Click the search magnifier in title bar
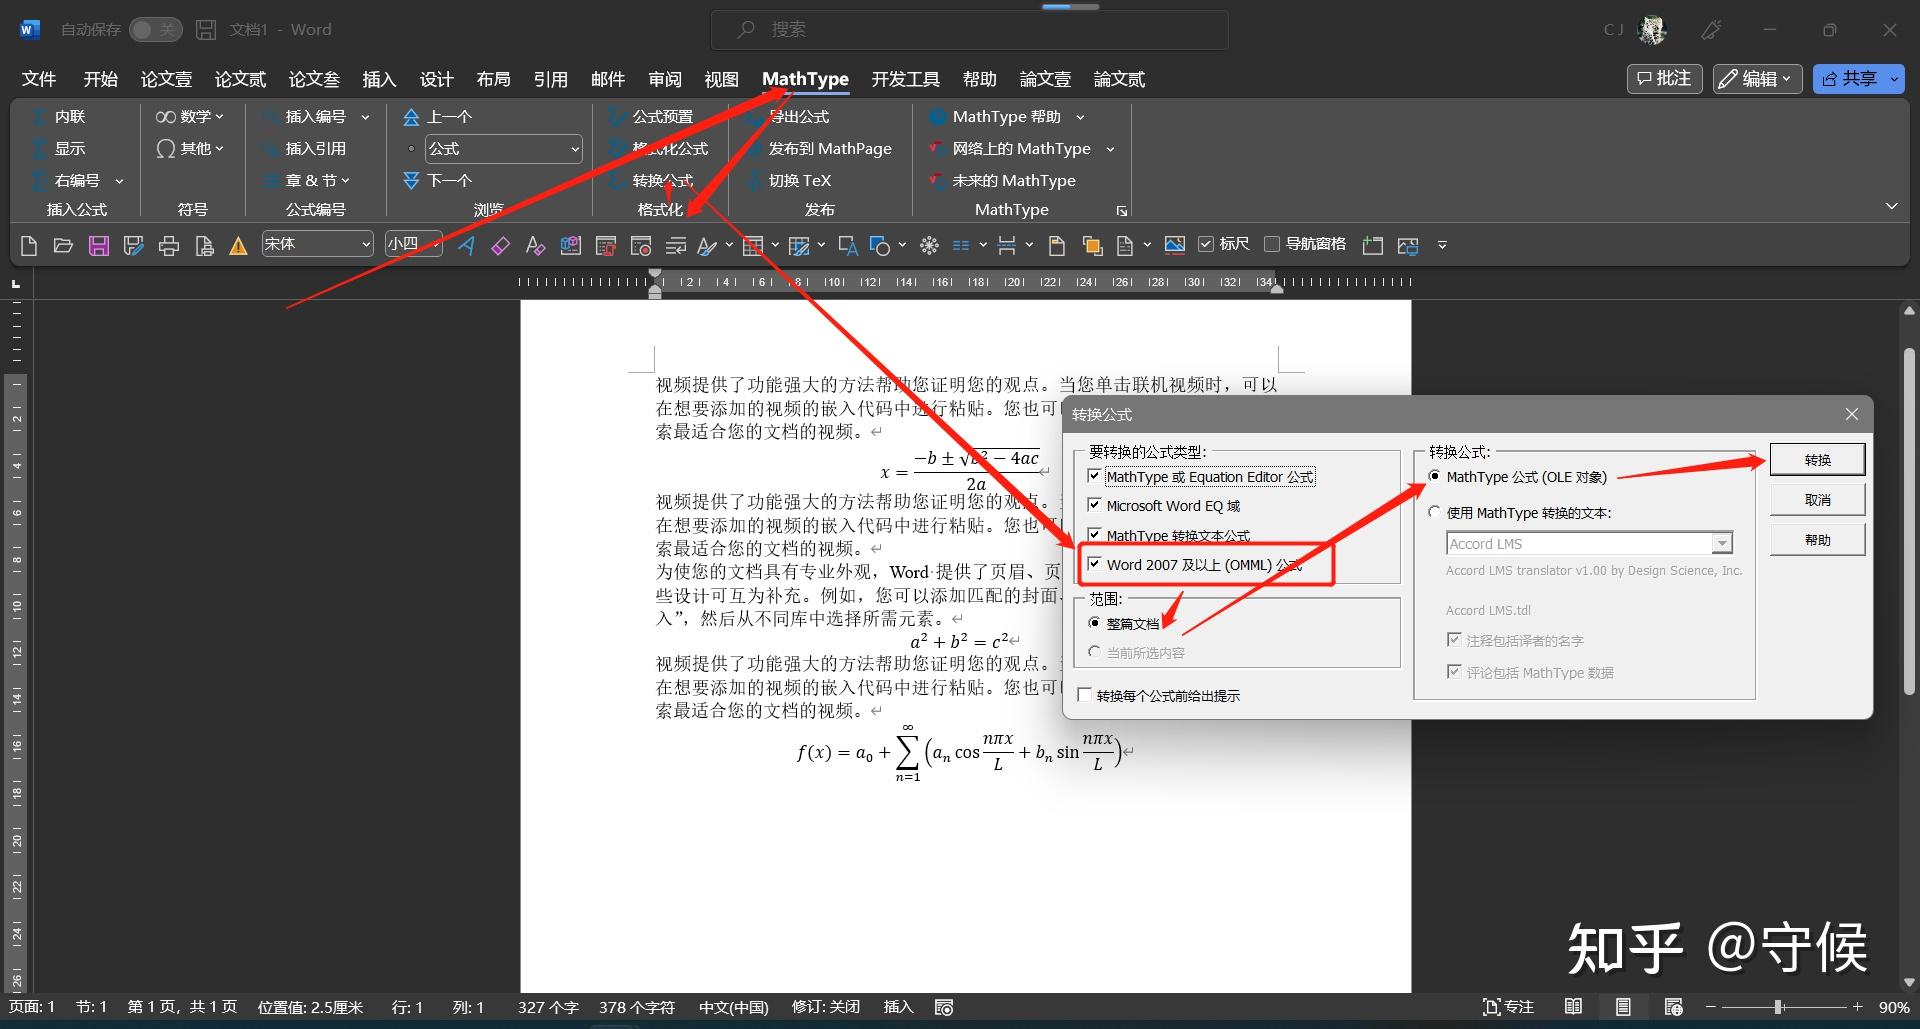The height and width of the screenshot is (1029, 1920). point(746,30)
